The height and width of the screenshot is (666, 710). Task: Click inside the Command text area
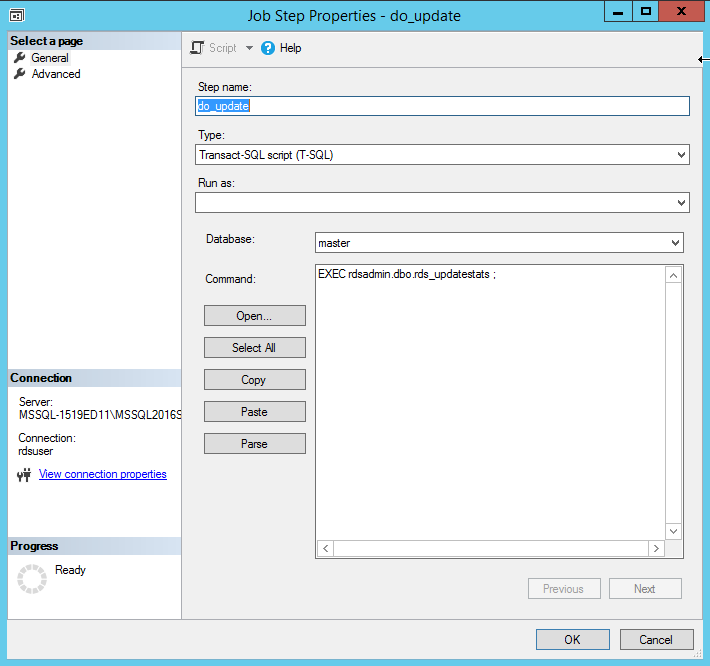coord(490,403)
